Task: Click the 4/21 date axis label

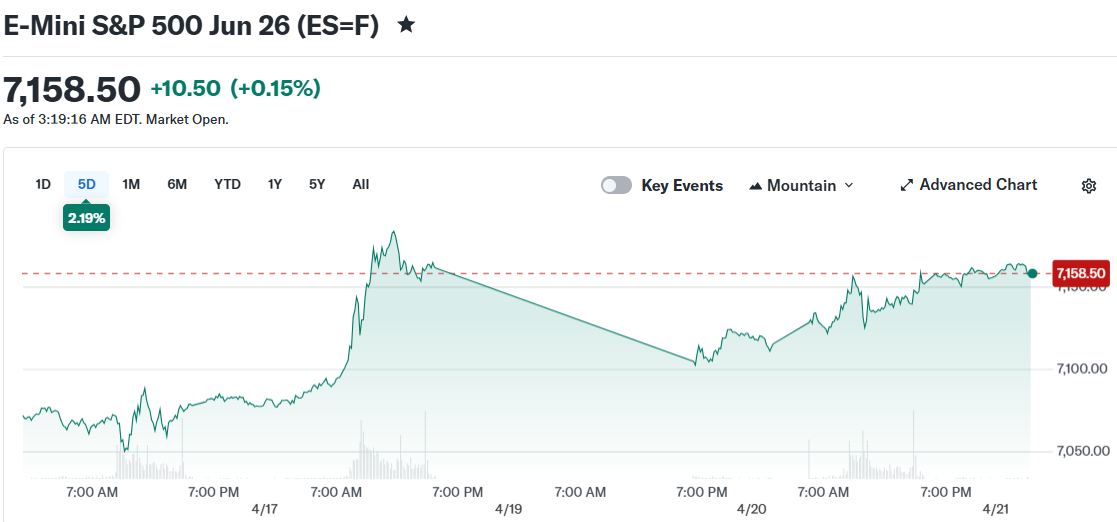Action: tap(995, 510)
